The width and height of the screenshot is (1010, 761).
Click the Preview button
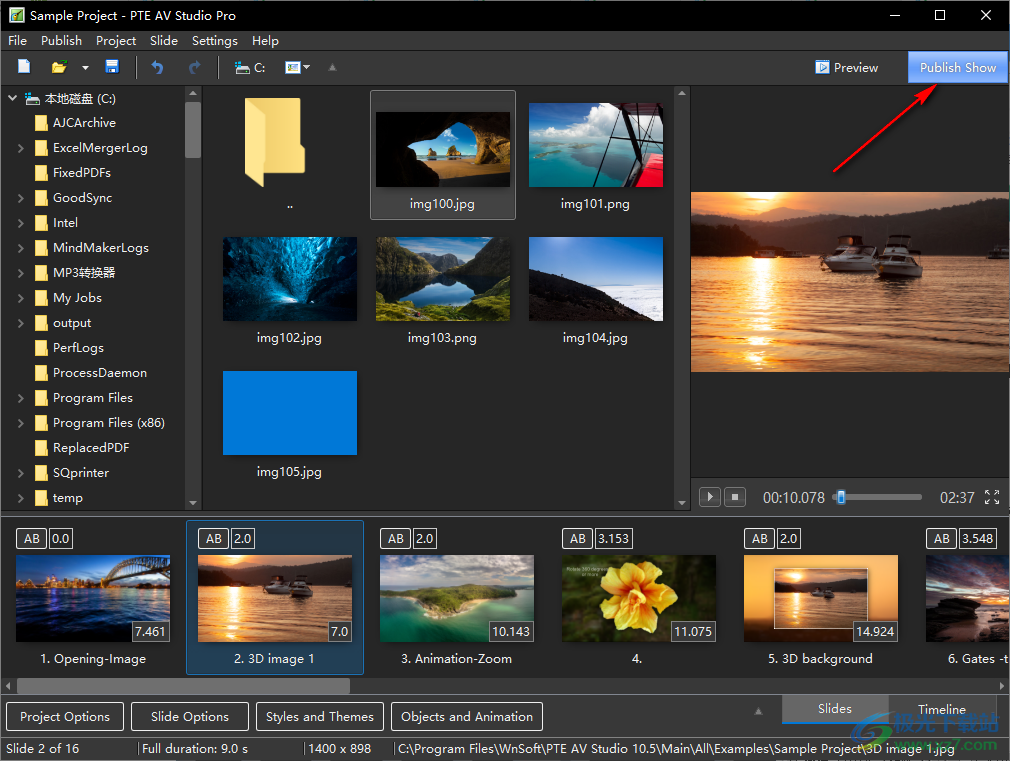846,68
